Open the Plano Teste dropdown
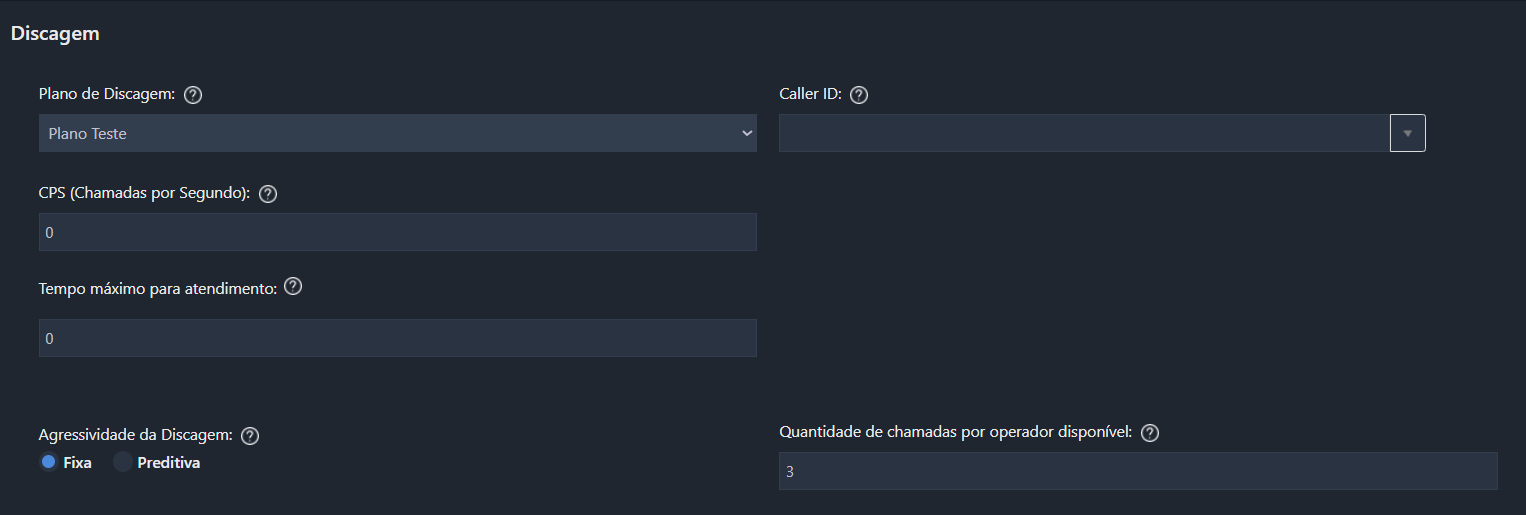Image resolution: width=1526 pixels, height=515 pixels. coord(397,133)
